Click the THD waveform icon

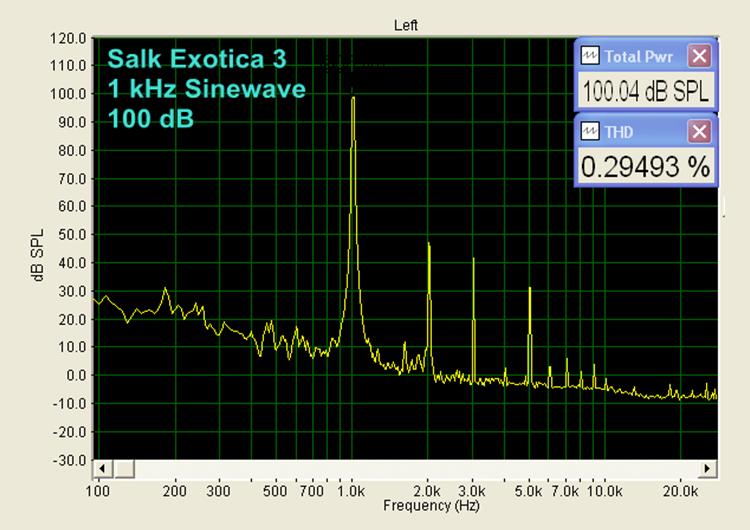[x=591, y=130]
